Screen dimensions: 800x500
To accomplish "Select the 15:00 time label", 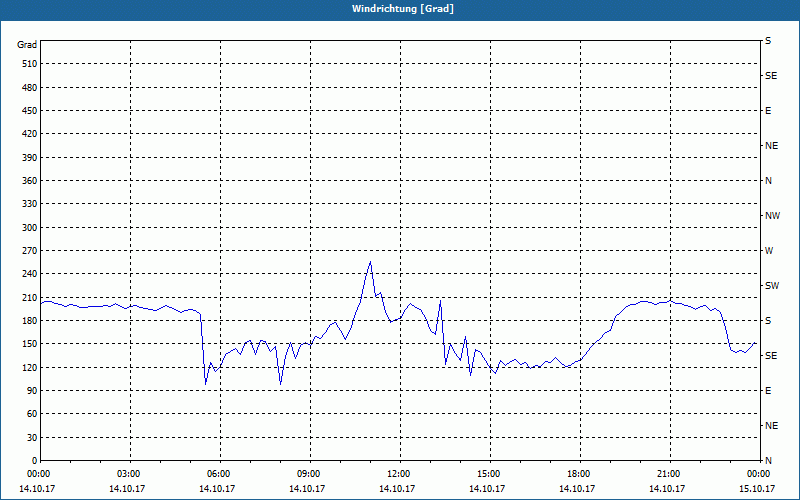I will (x=490, y=473).
